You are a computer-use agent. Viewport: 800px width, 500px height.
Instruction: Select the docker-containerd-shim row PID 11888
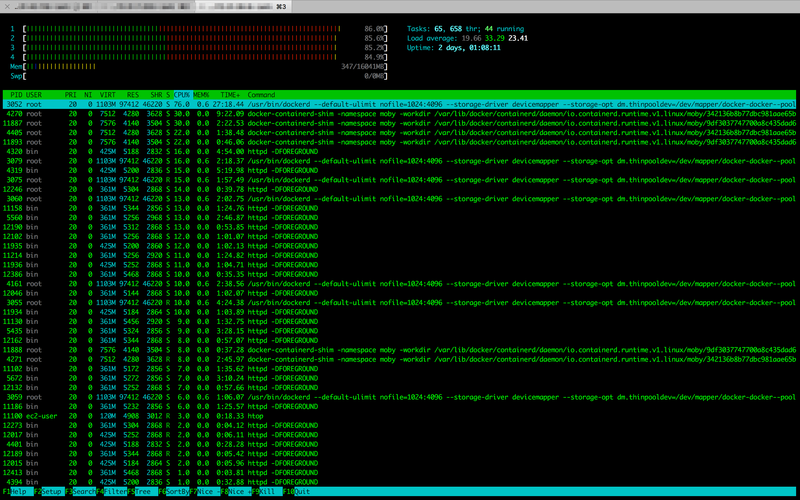point(399,349)
